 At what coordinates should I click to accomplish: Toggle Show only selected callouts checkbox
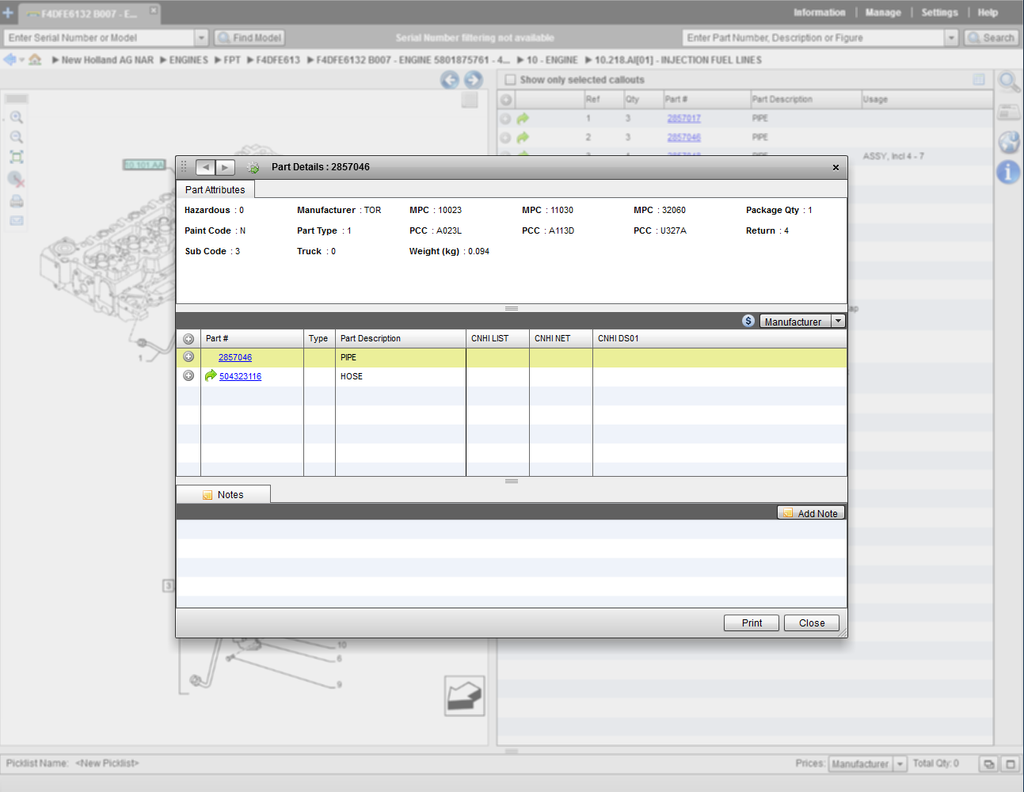pos(510,80)
